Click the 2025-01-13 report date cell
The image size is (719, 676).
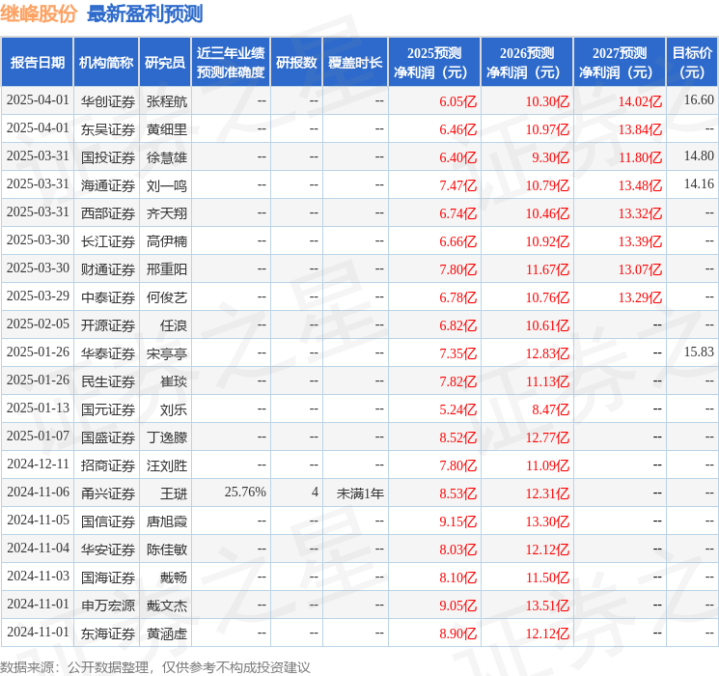coord(38,408)
